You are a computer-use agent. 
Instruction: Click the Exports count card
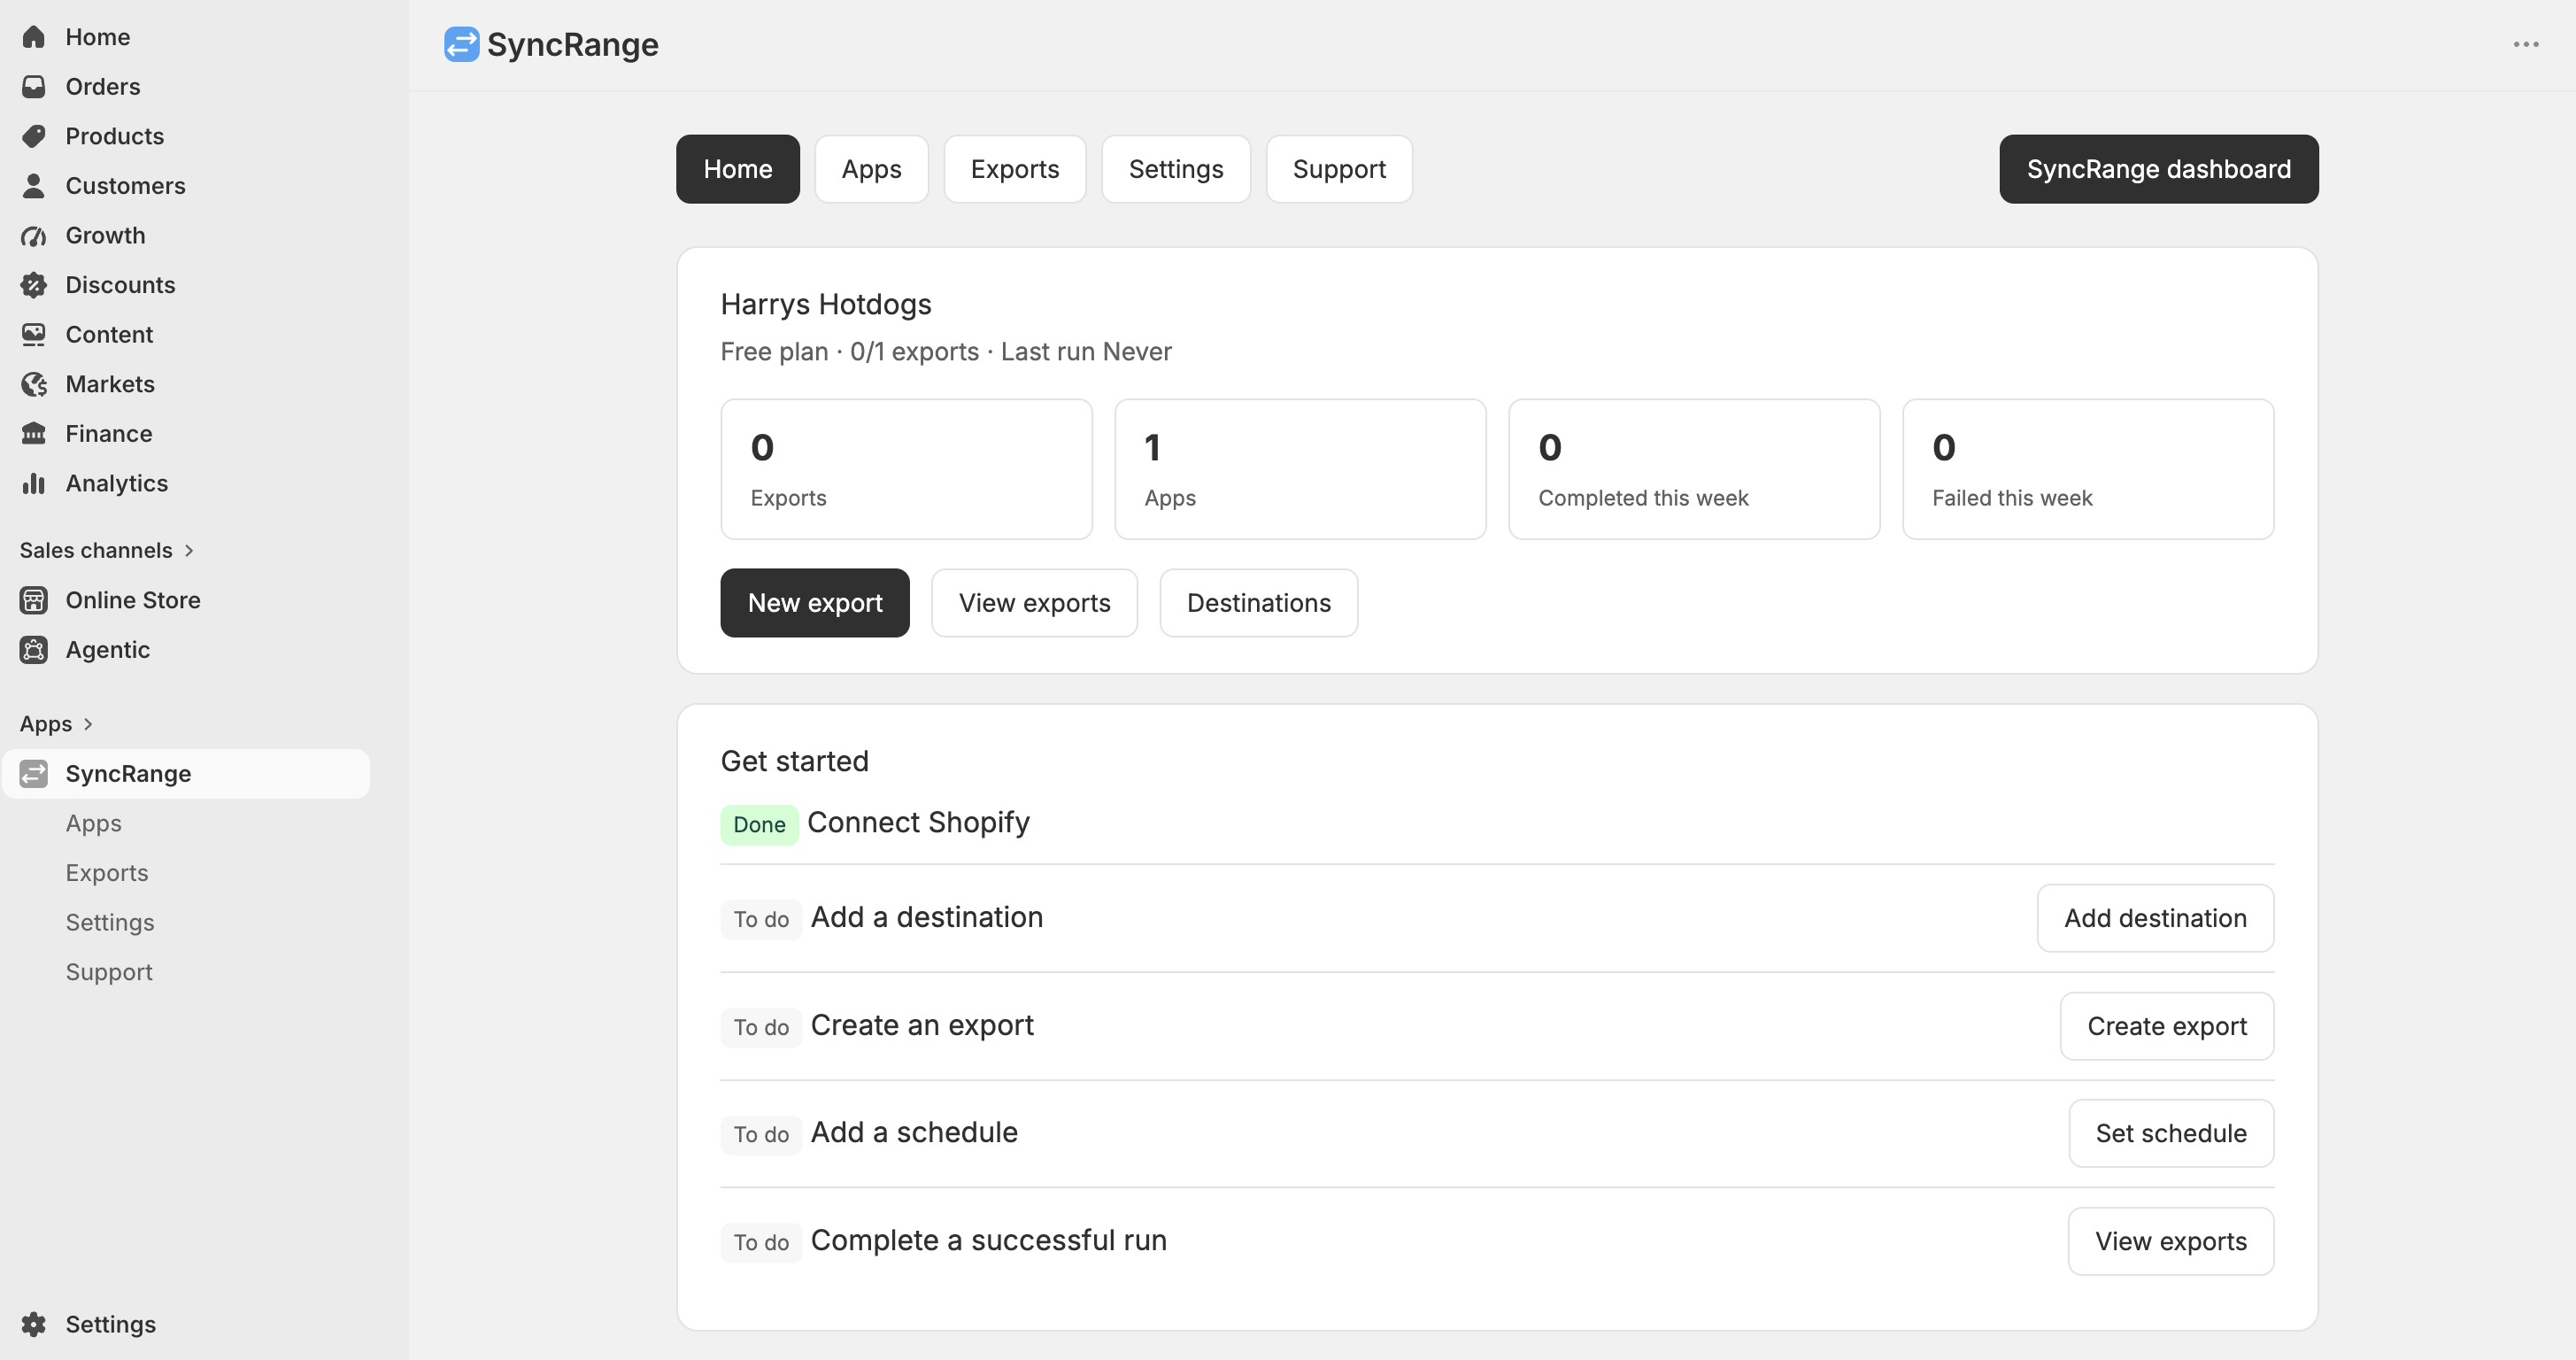[x=906, y=469]
